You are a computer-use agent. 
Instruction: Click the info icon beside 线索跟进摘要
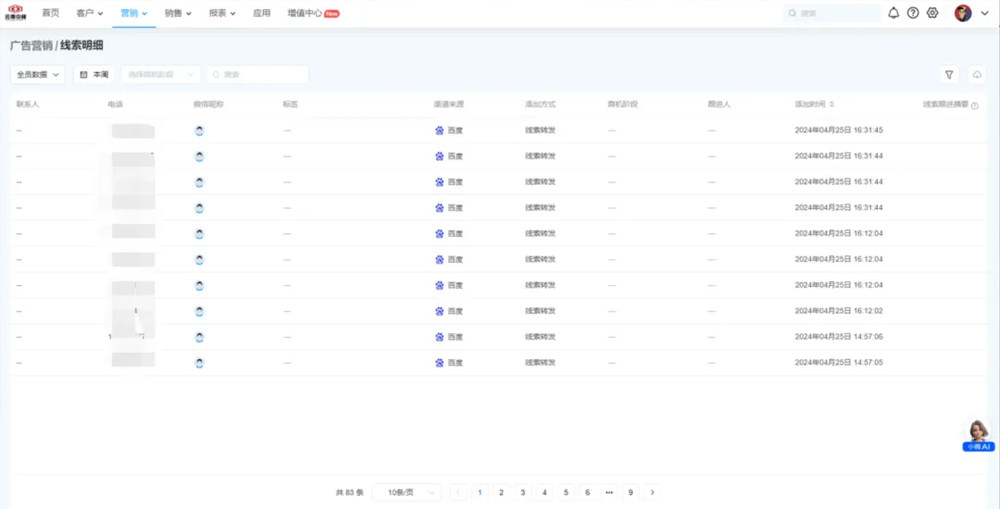pos(975,105)
